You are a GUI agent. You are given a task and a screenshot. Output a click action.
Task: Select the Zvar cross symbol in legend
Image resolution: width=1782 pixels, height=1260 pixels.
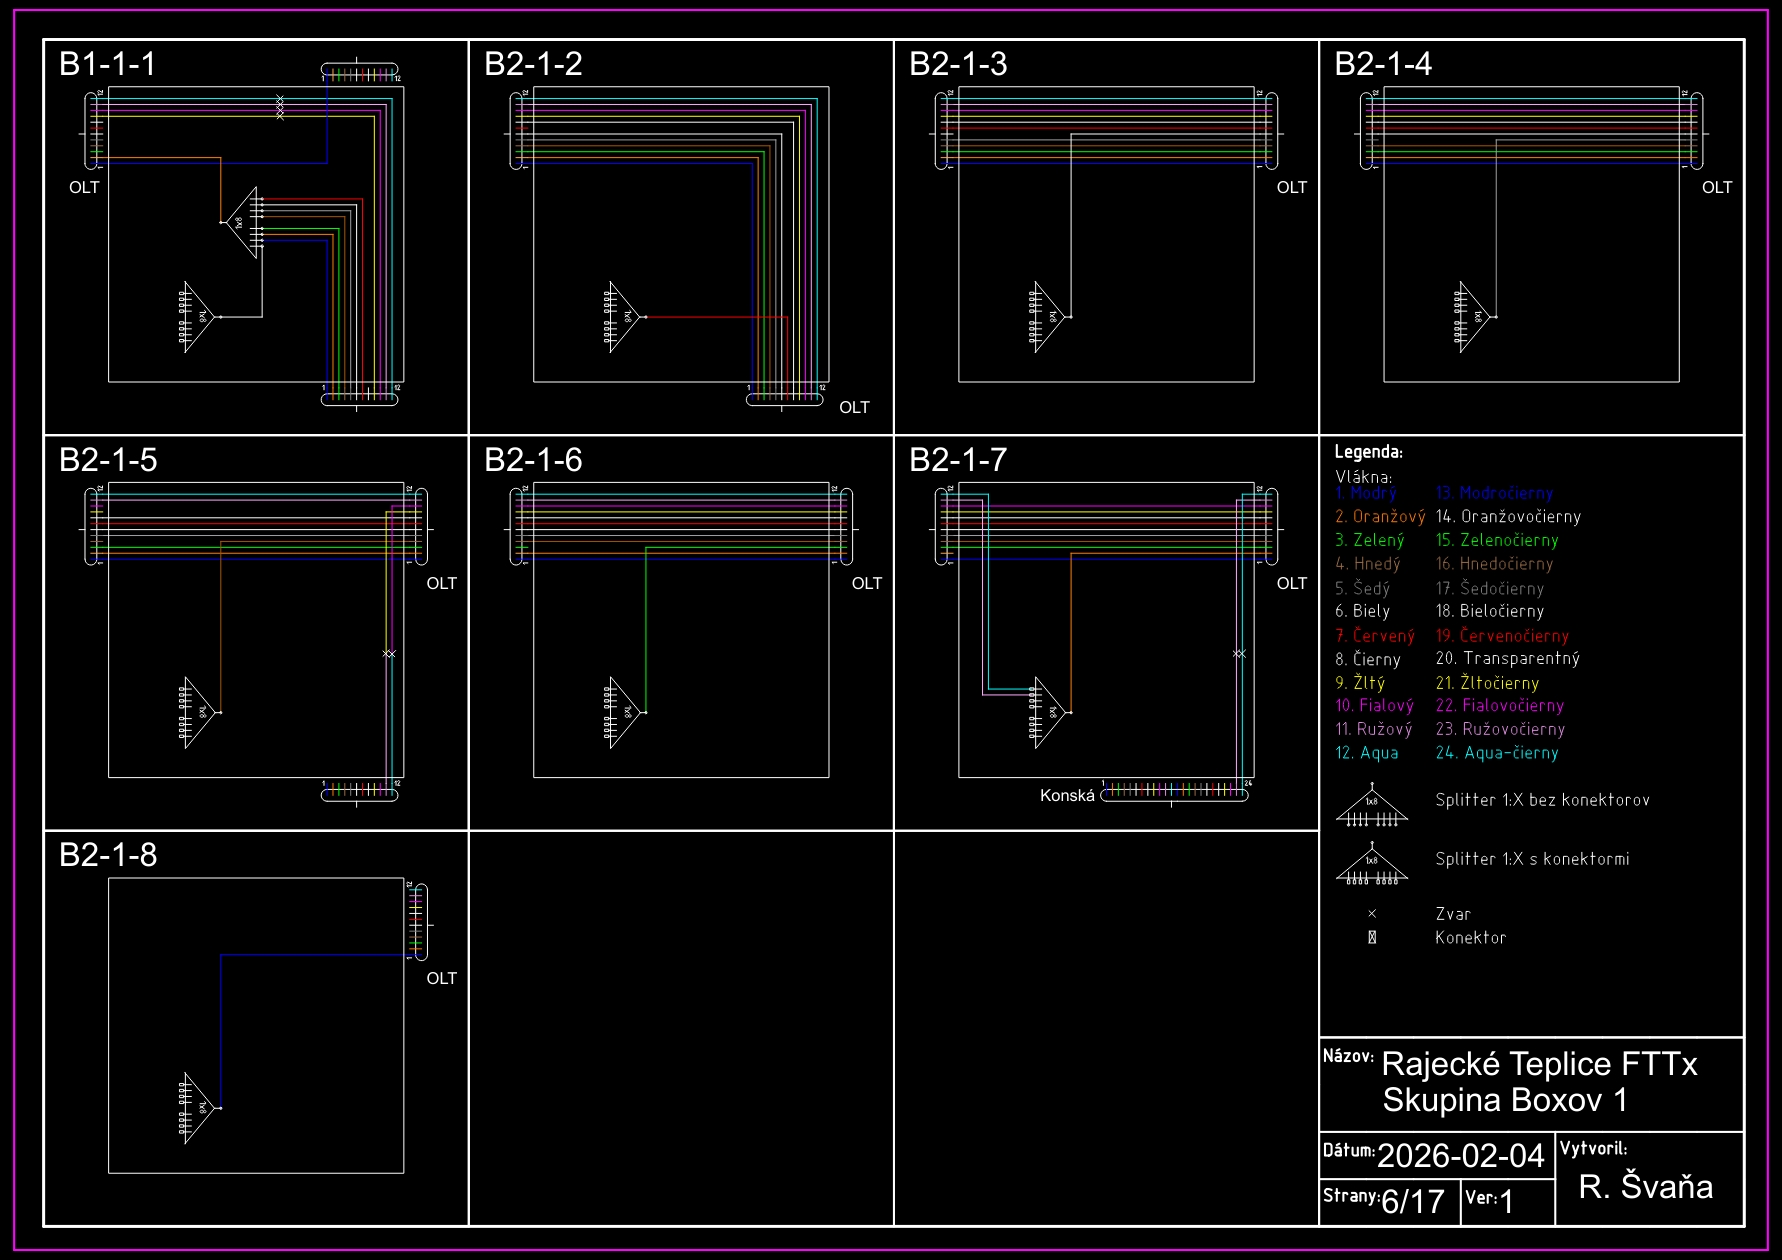coord(1372,914)
